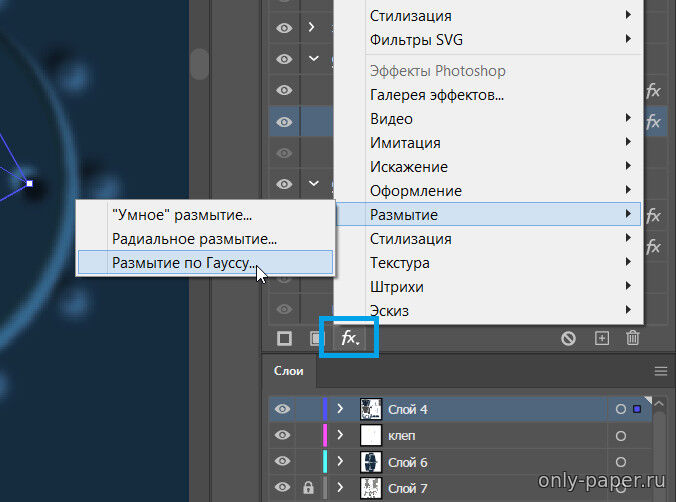Click the fx Add New Effect button
Image resolution: width=676 pixels, height=502 pixels.
[349, 338]
